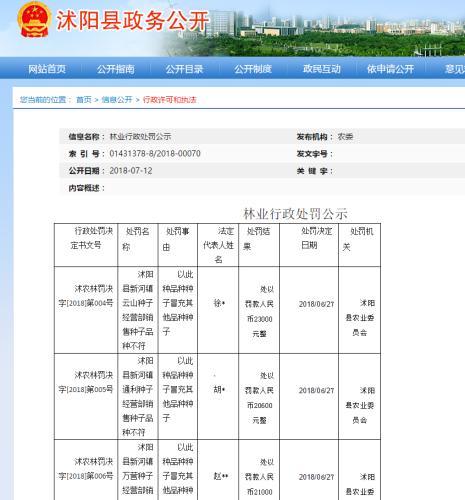
Task: Click the 首页 breadcrumb link
Action: (84, 100)
